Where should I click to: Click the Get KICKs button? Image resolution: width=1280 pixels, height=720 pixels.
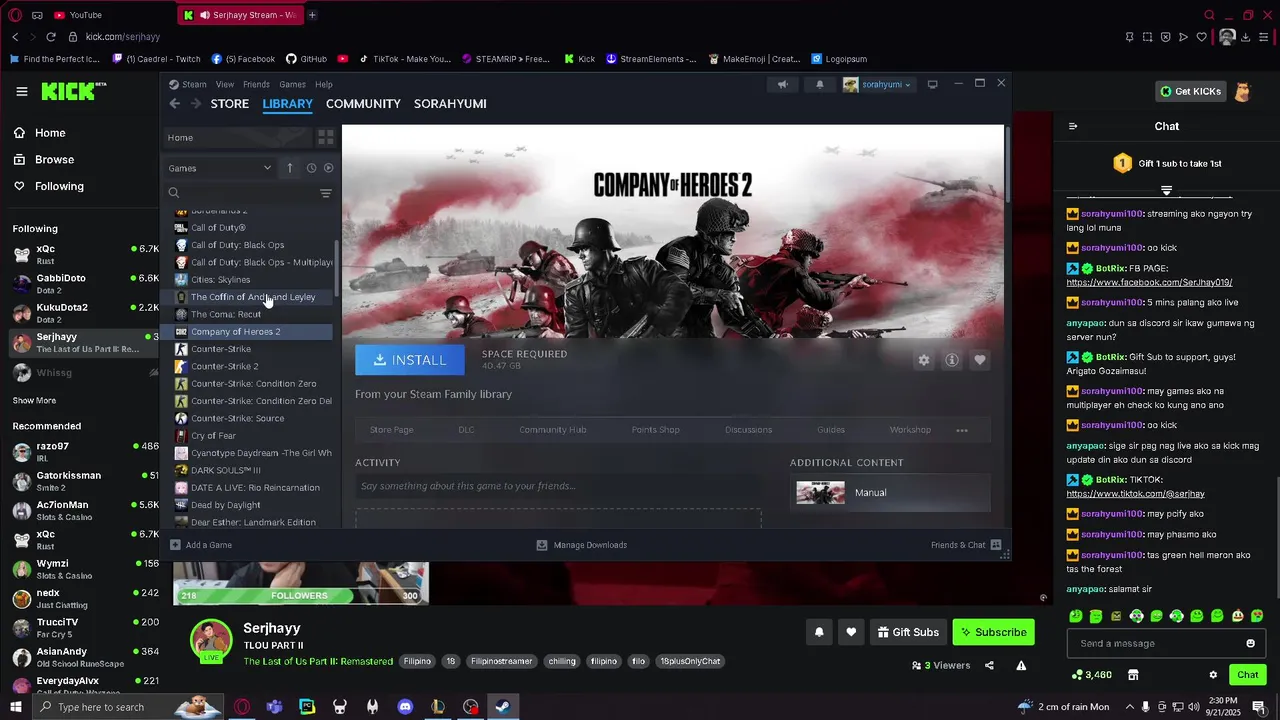point(1190,91)
